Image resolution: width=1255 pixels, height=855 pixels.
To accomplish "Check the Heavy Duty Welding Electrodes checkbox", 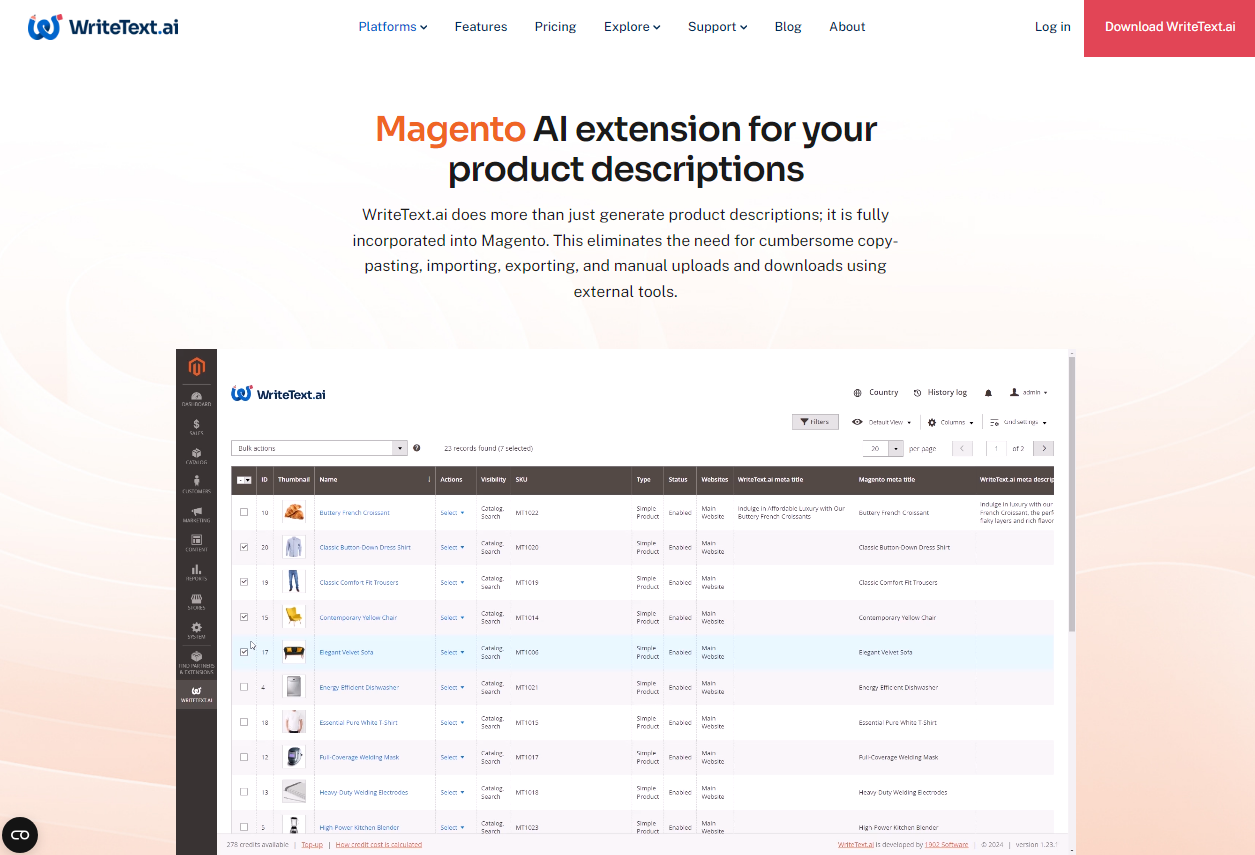I will [244, 792].
